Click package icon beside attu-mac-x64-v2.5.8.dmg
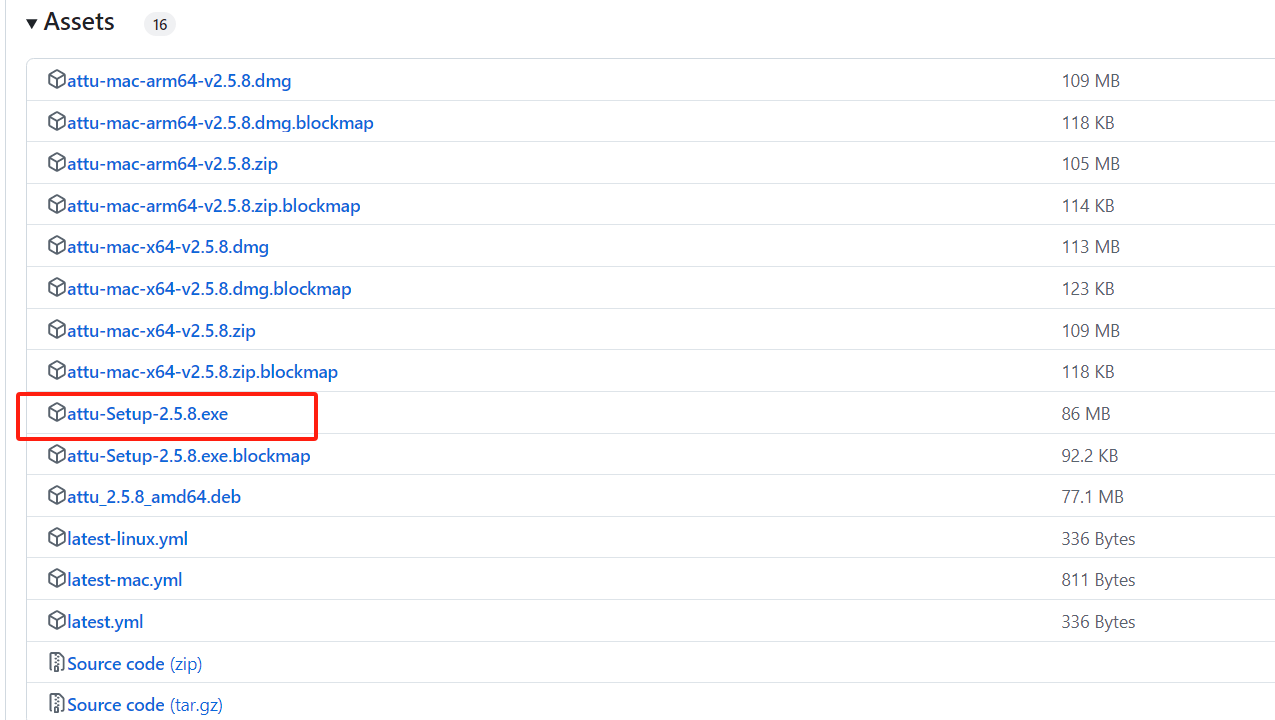The height and width of the screenshot is (720, 1275). [57, 246]
